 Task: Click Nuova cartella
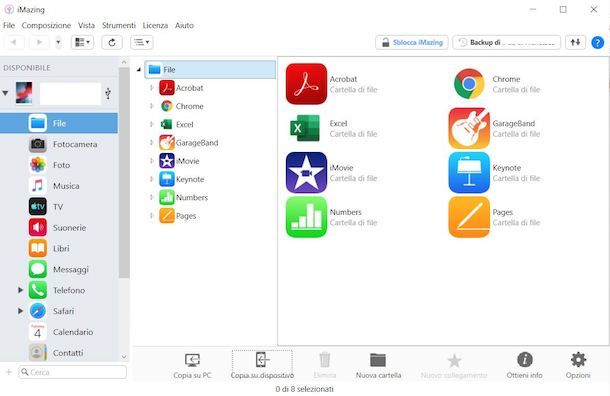click(x=378, y=366)
